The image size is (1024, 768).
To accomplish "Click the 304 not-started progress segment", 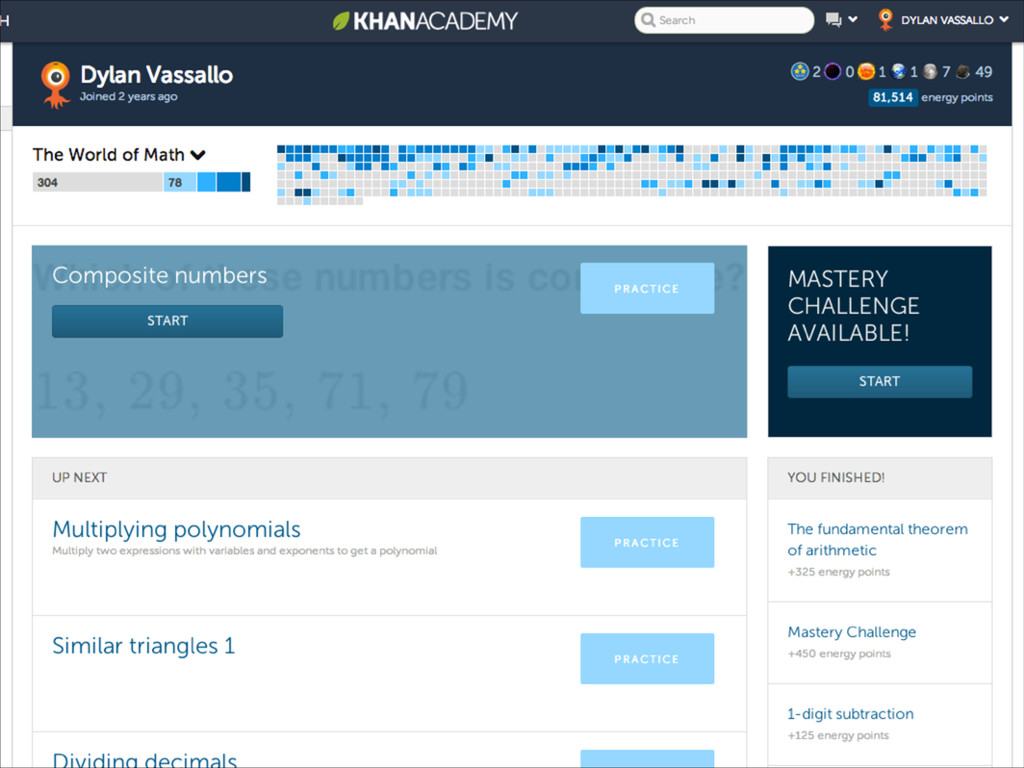I will (x=97, y=182).
